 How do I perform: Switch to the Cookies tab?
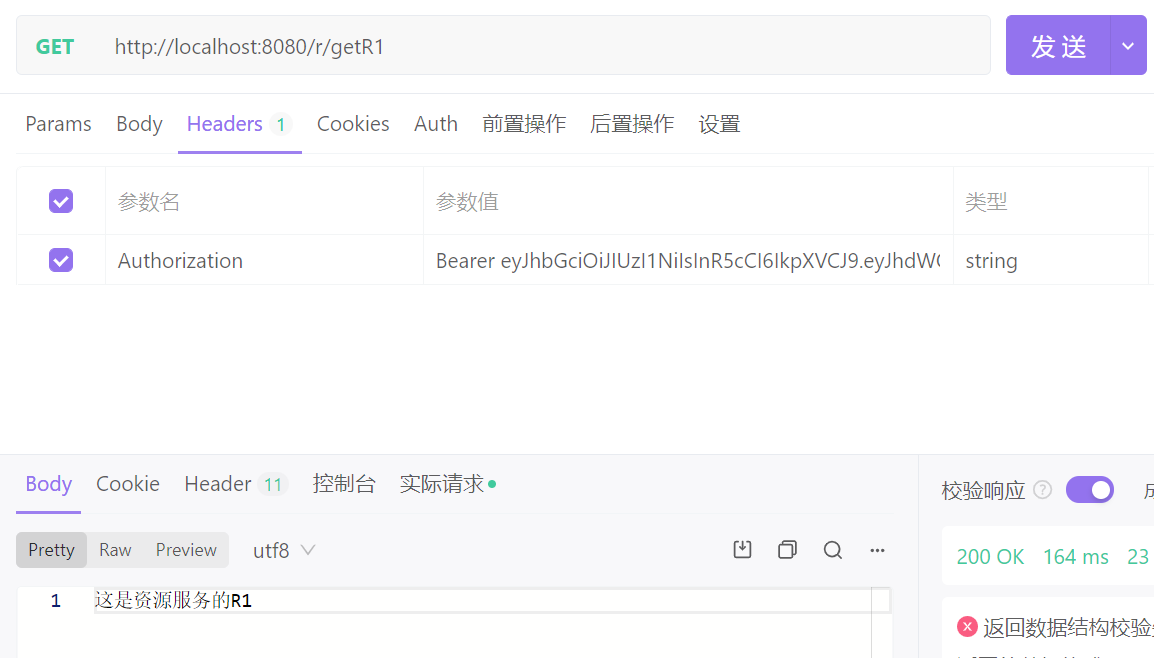(x=353, y=123)
